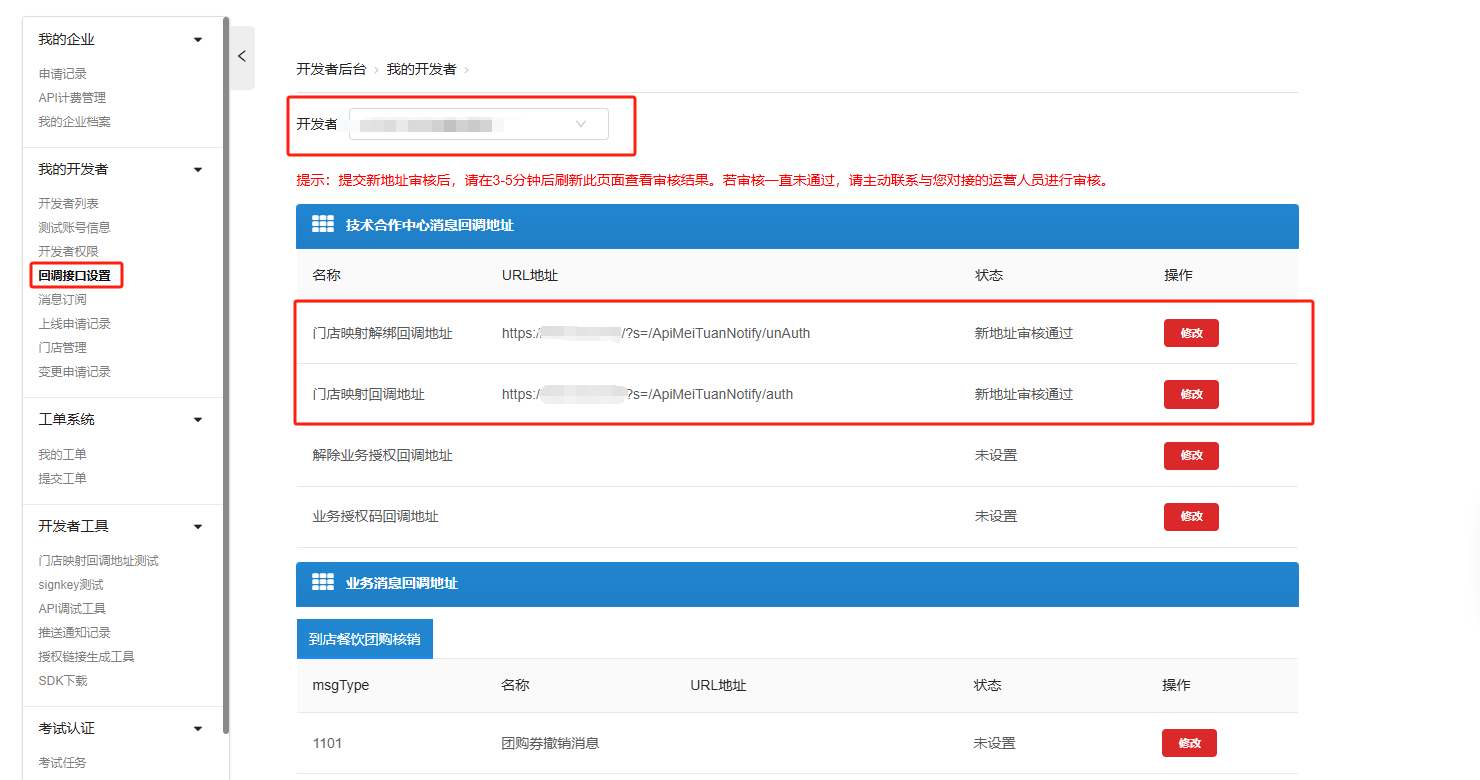This screenshot has width=1480, height=780.
Task: Click 修改 for 解除业务授权回调地址
Action: click(x=1190, y=455)
